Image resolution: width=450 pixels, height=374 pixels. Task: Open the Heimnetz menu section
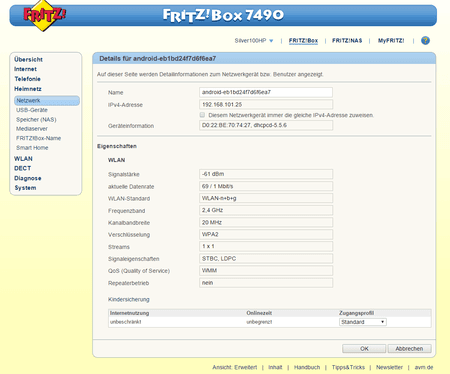click(x=28, y=89)
